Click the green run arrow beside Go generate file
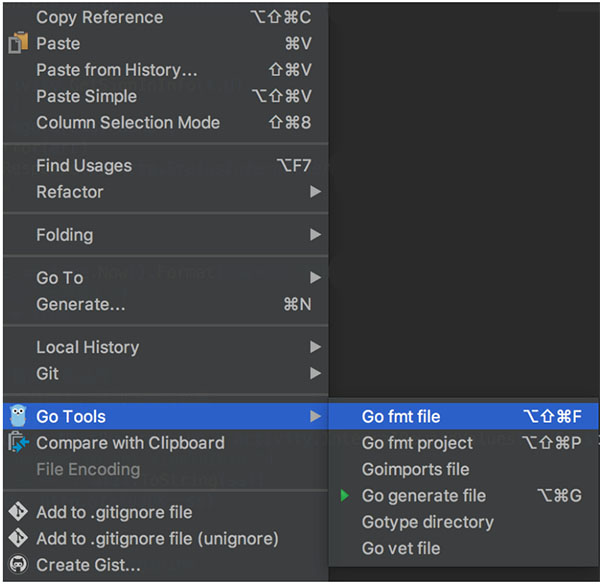Screen dimensions: 600x584 click(x=345, y=496)
